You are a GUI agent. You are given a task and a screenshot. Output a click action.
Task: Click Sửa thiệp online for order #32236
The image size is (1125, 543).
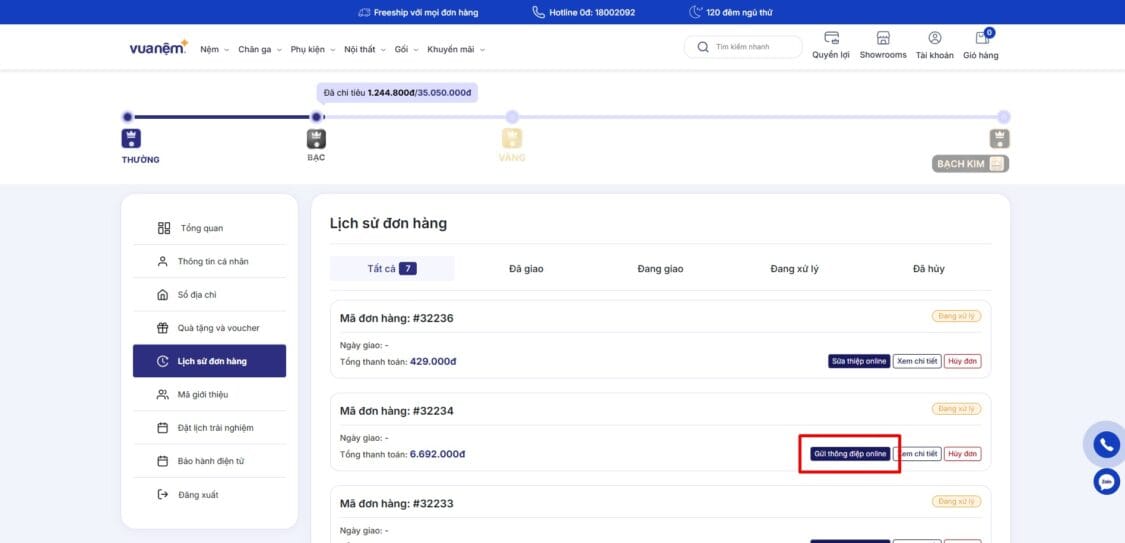[x=859, y=362]
